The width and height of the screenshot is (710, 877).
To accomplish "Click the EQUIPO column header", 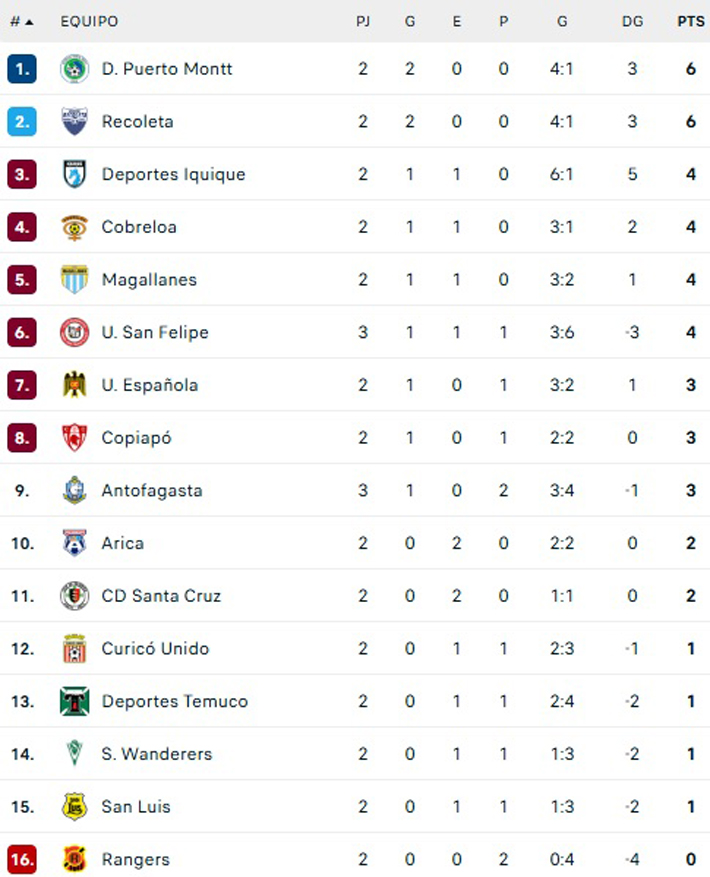I will (89, 21).
